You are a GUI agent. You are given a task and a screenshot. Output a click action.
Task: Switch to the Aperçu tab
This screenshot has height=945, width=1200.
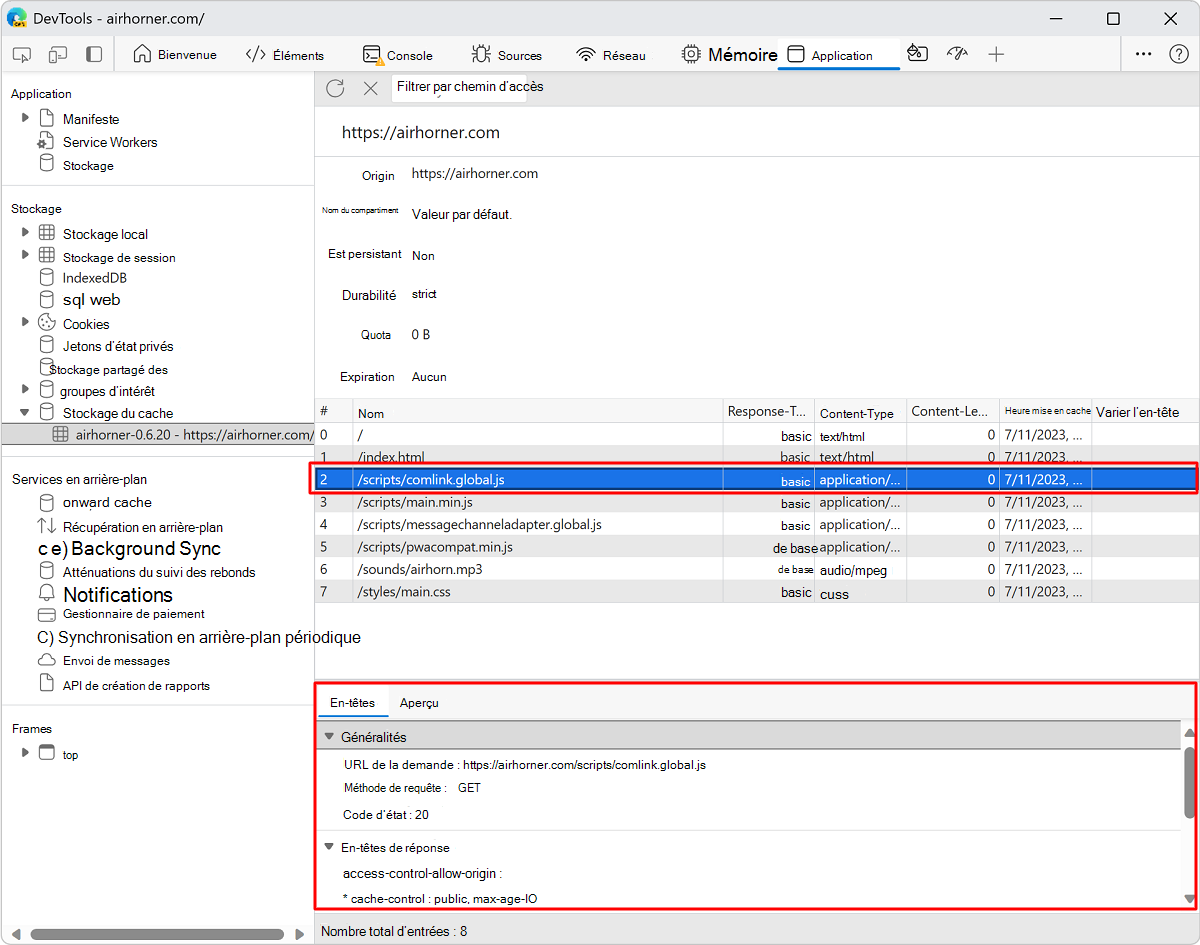(x=419, y=703)
